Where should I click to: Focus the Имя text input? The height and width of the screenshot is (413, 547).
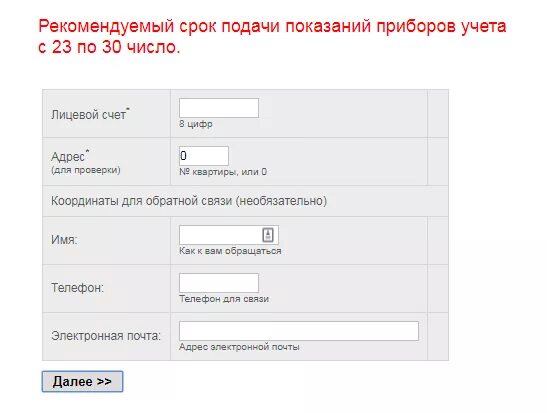tap(229, 235)
